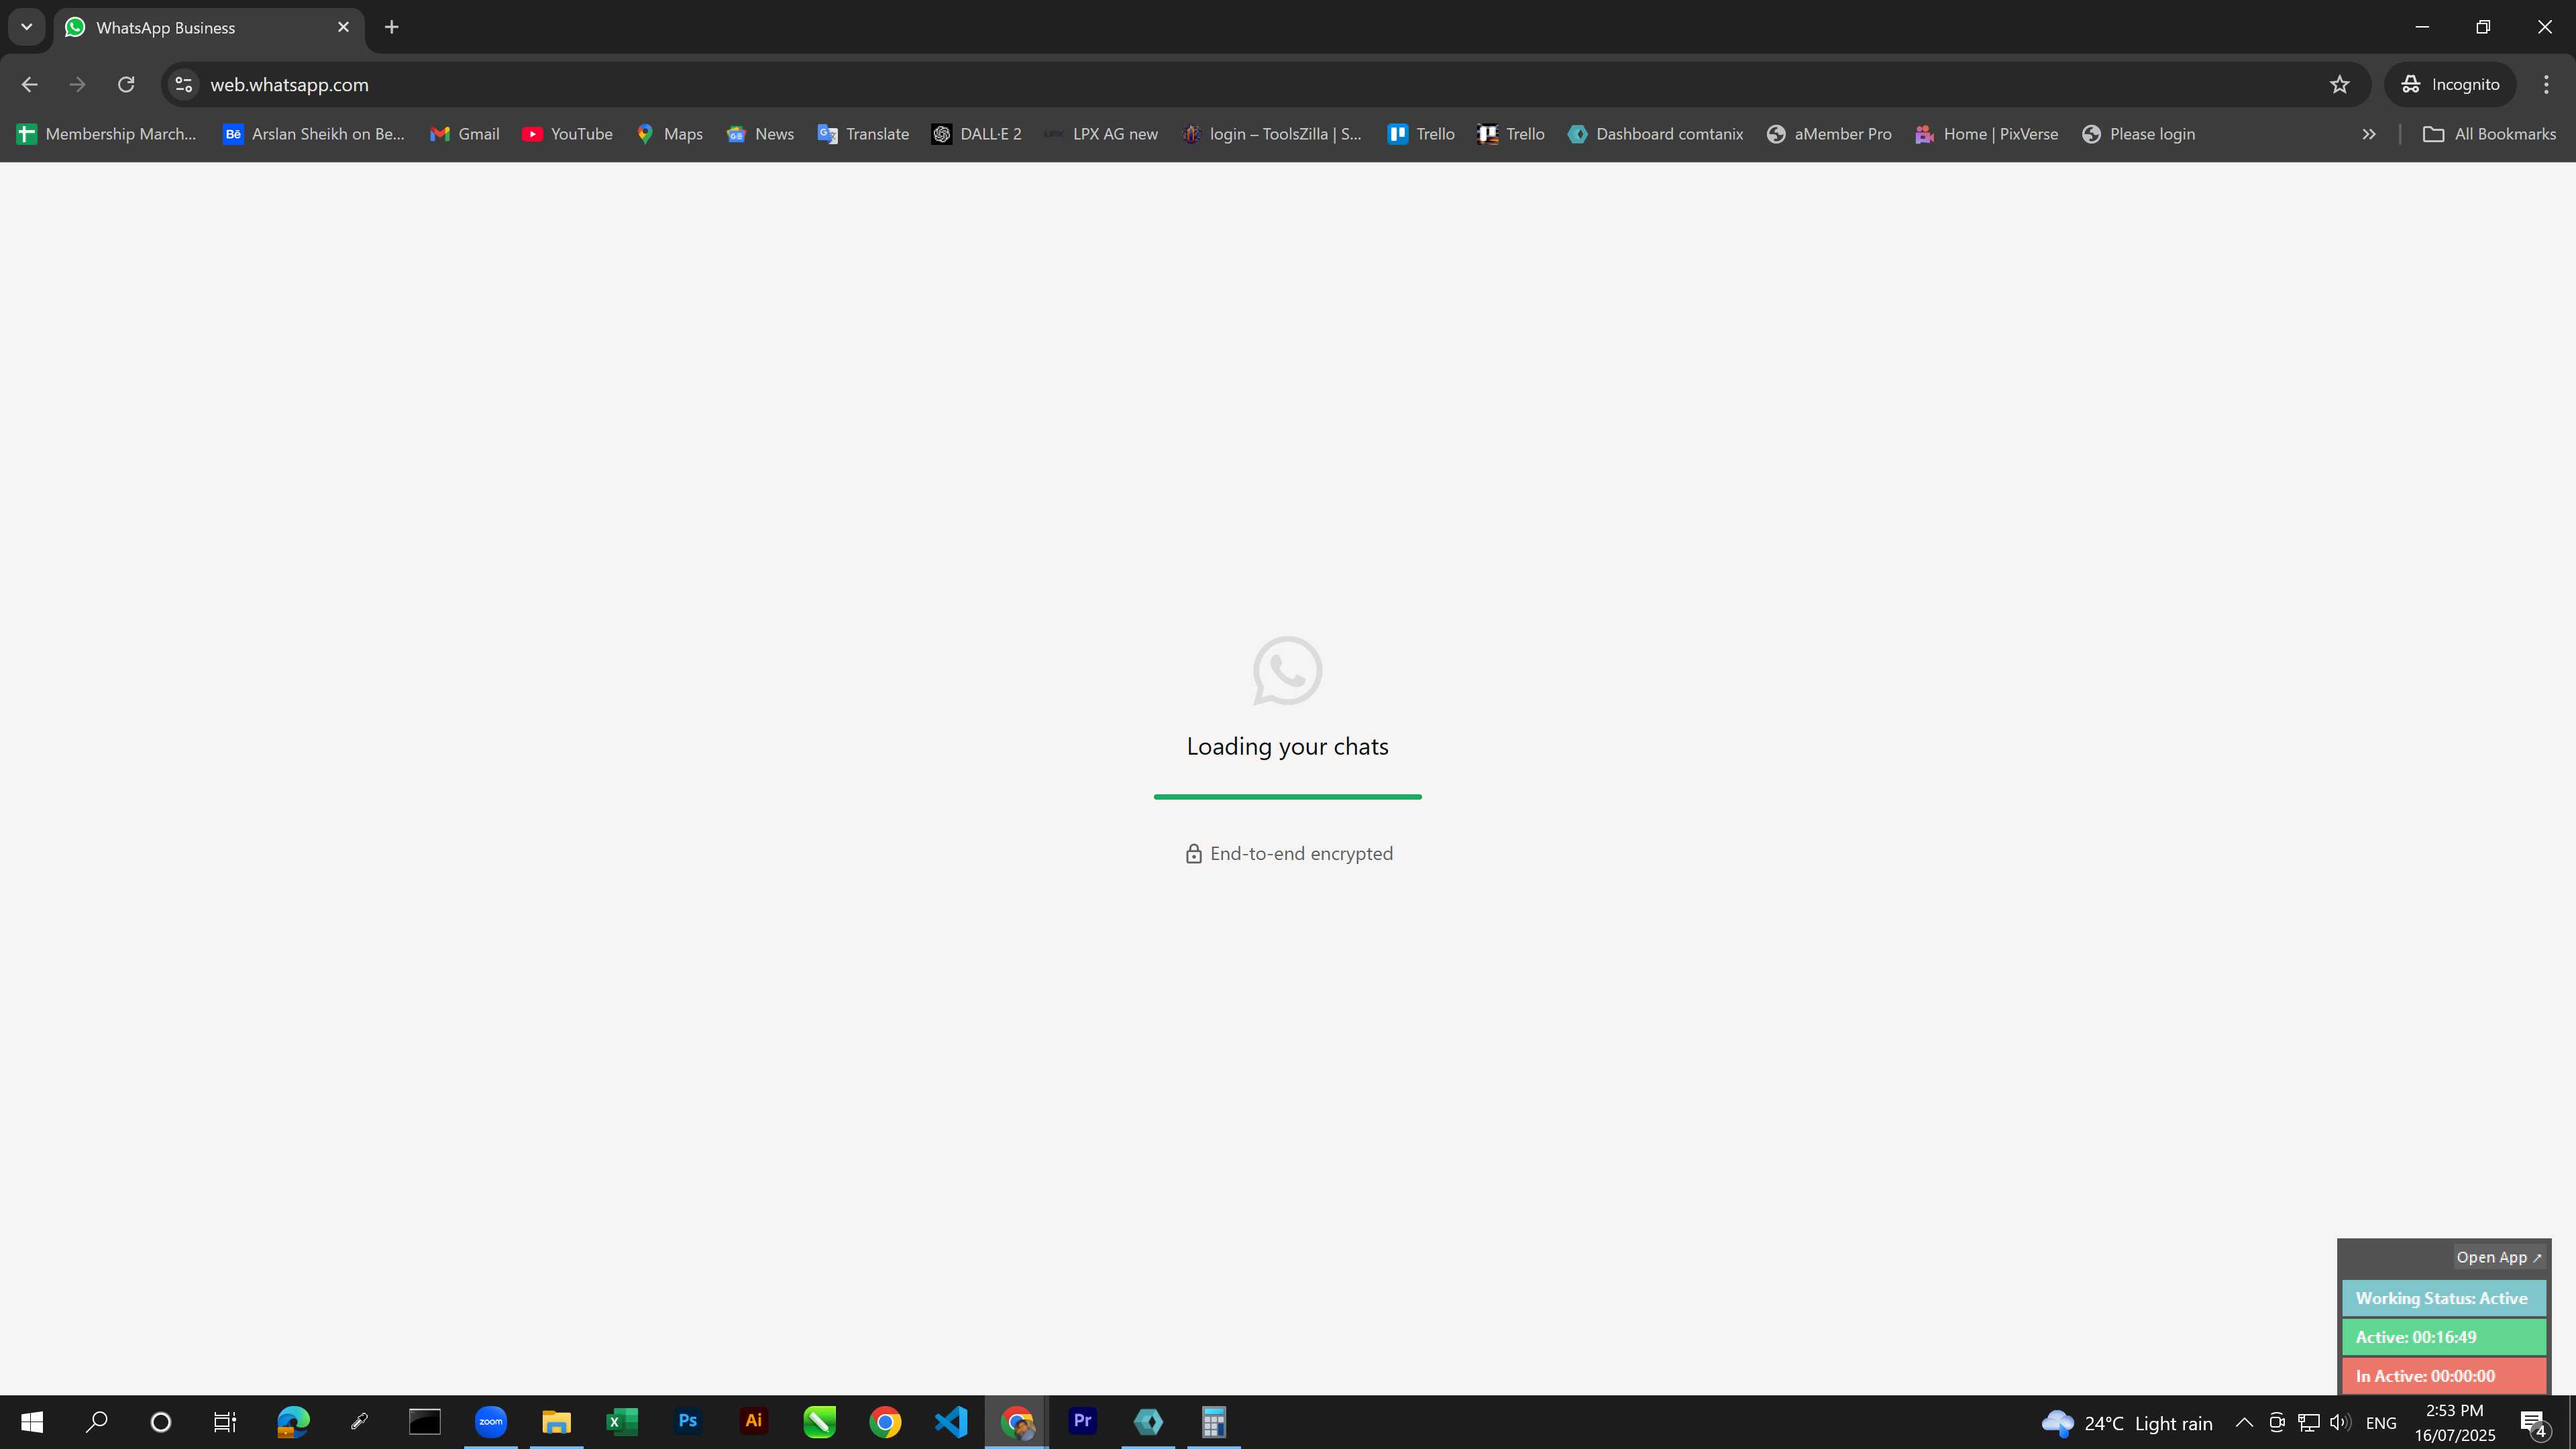Open Membership March bookmark
The height and width of the screenshot is (1449, 2576).
coord(107,134)
